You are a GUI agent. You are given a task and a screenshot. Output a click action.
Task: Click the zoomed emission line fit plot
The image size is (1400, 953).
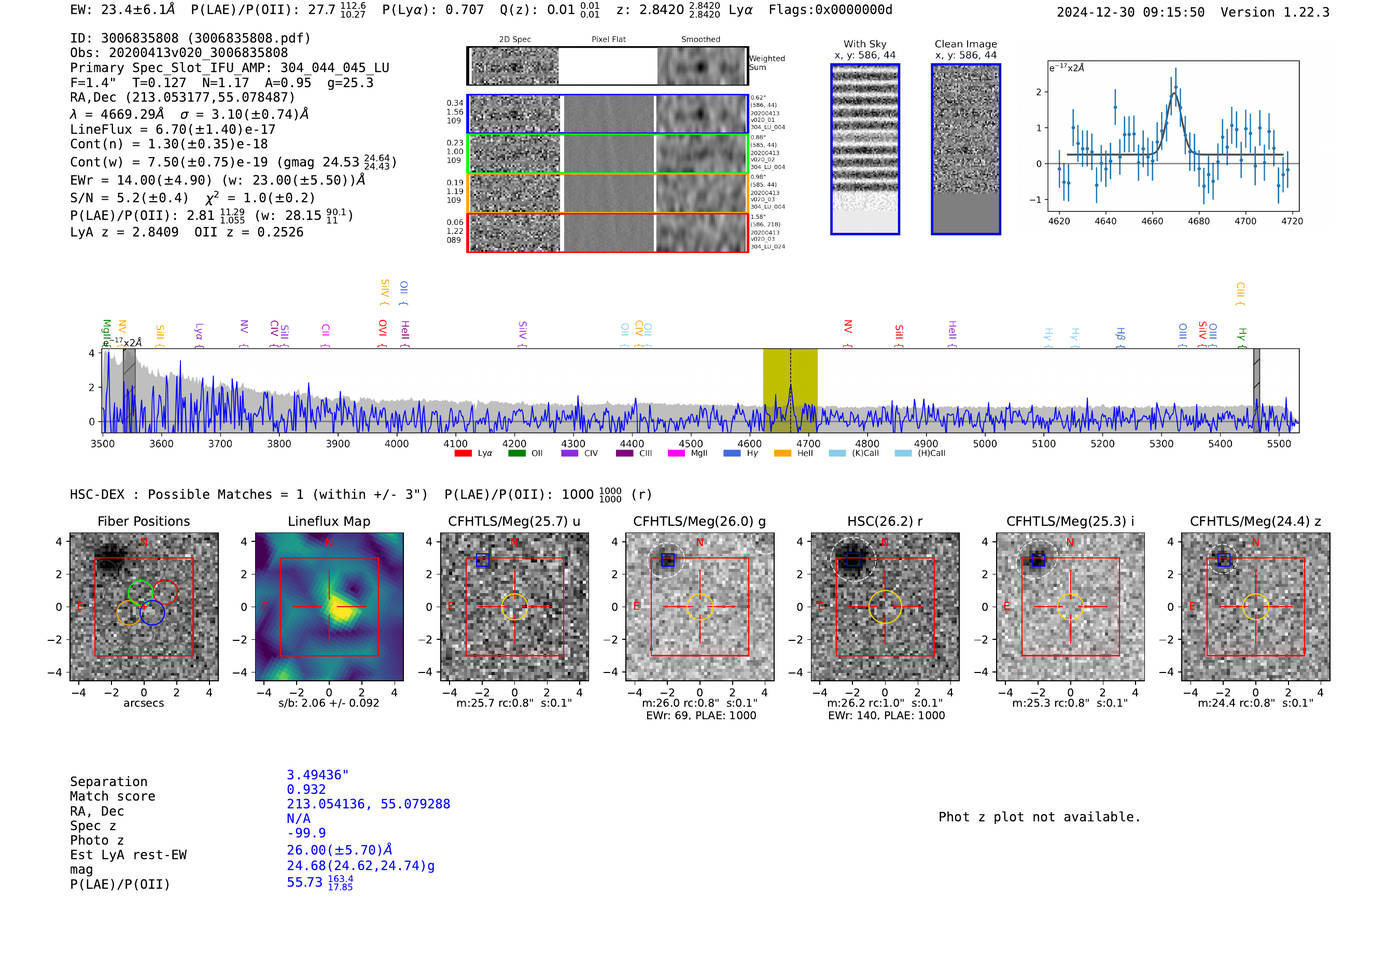(1172, 137)
